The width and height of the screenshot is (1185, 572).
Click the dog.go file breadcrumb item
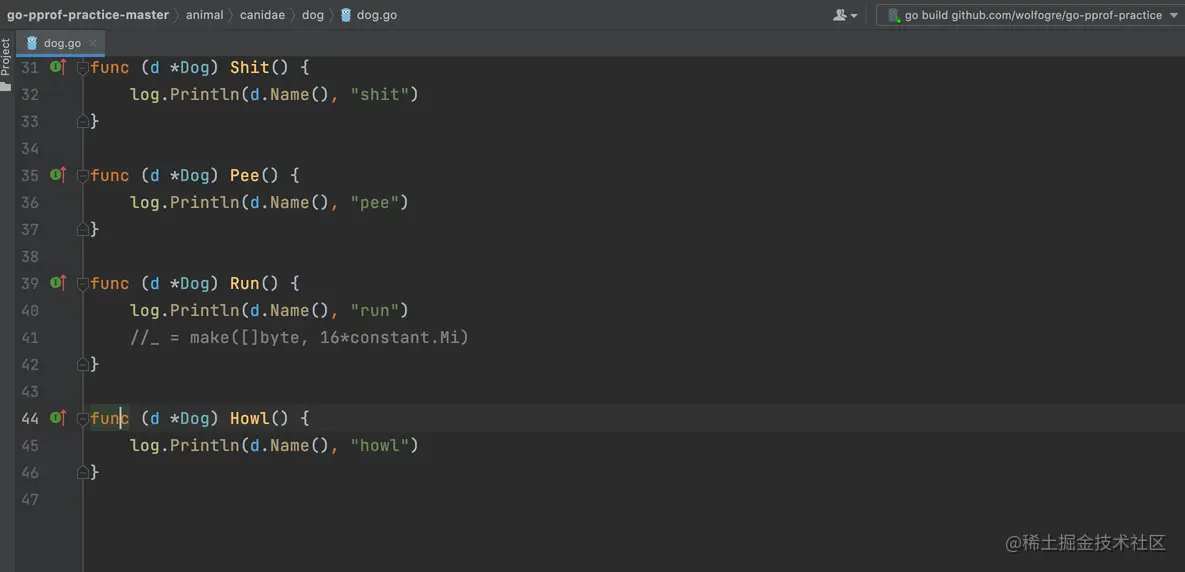(376, 15)
